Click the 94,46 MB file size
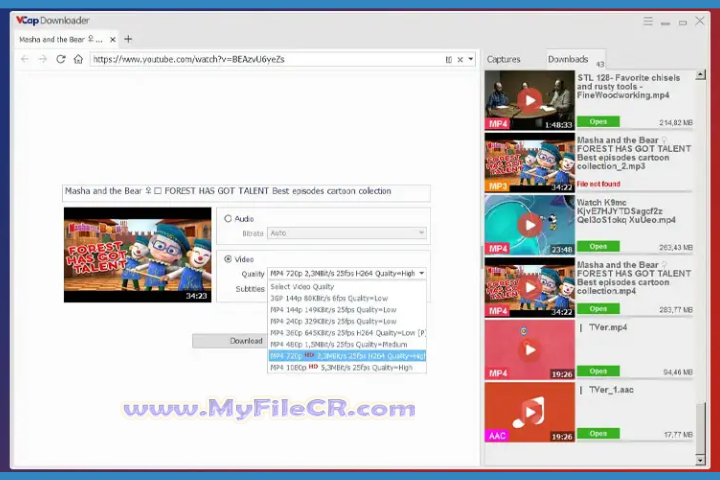Image resolution: width=720 pixels, height=480 pixels. coord(678,372)
